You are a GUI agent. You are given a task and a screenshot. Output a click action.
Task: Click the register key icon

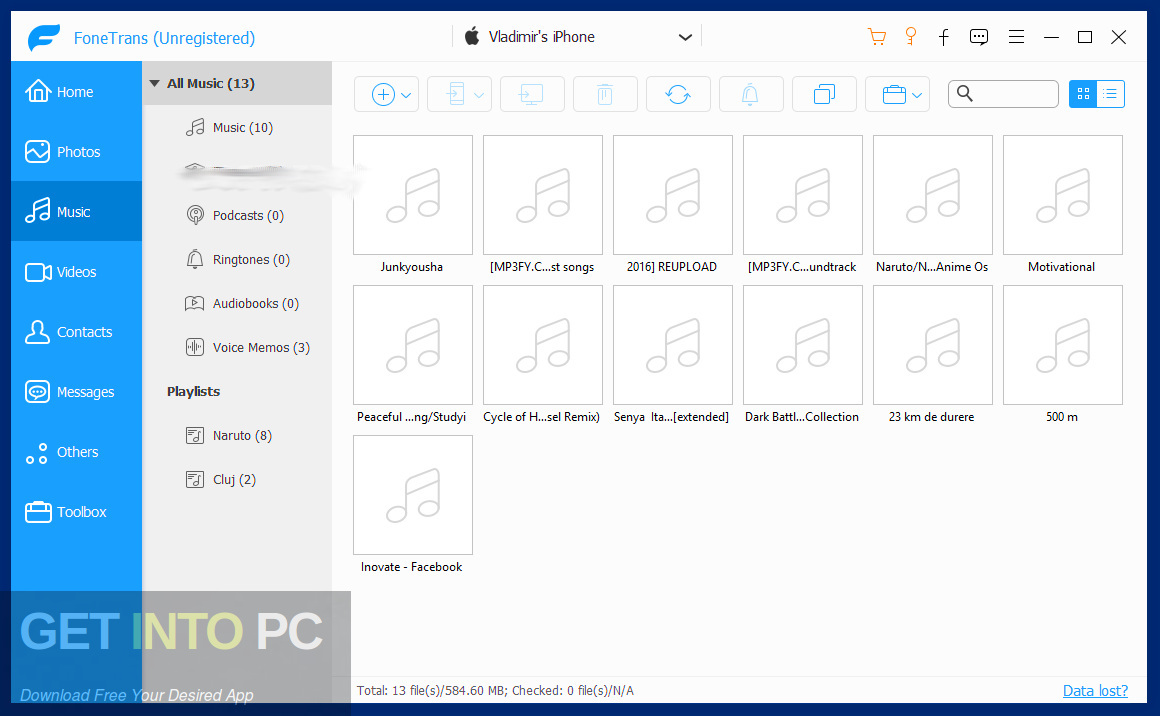pos(911,36)
